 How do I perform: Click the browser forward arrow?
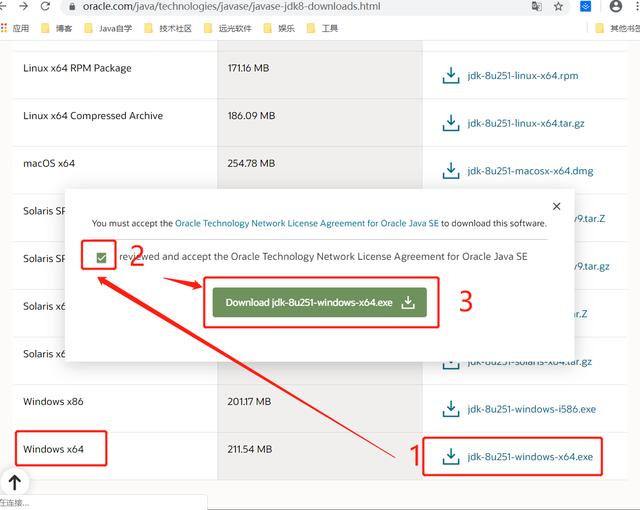24,6
